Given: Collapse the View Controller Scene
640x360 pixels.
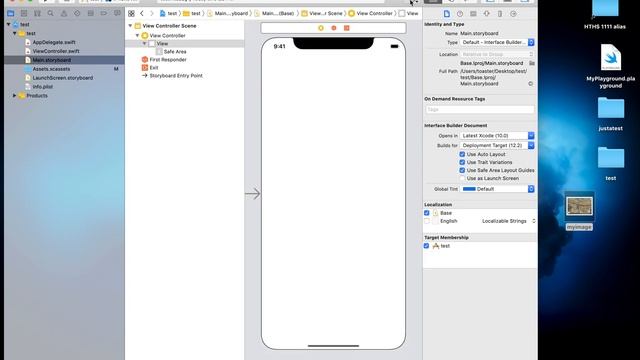Looking at the screenshot, I should coord(131,26).
